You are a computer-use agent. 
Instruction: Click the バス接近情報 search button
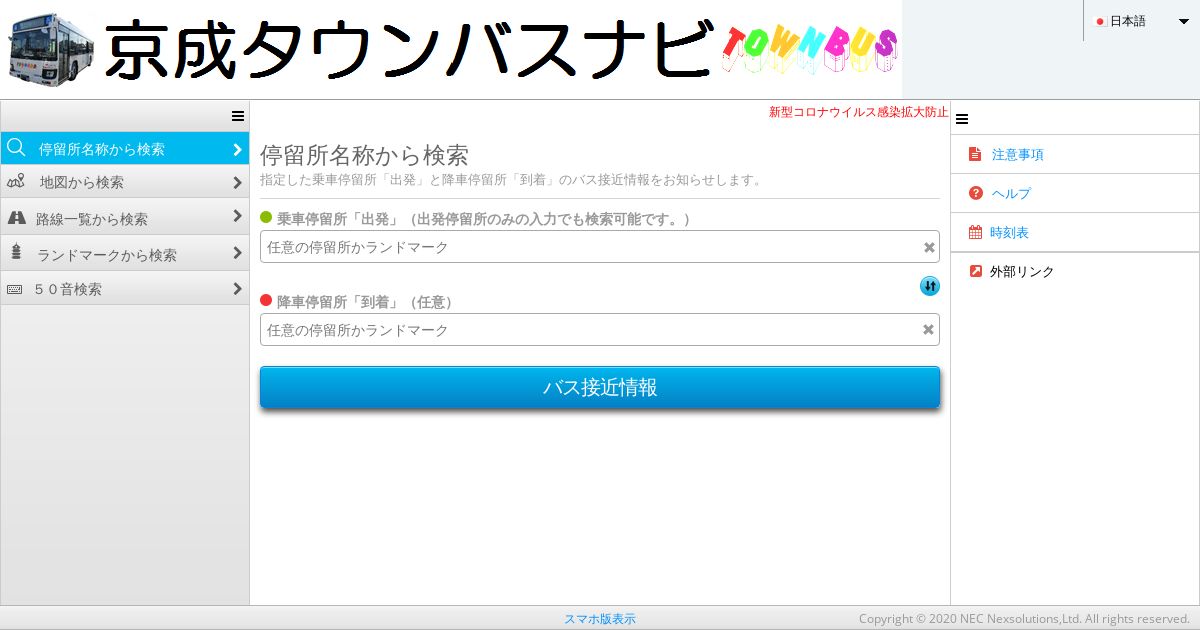tap(600, 387)
